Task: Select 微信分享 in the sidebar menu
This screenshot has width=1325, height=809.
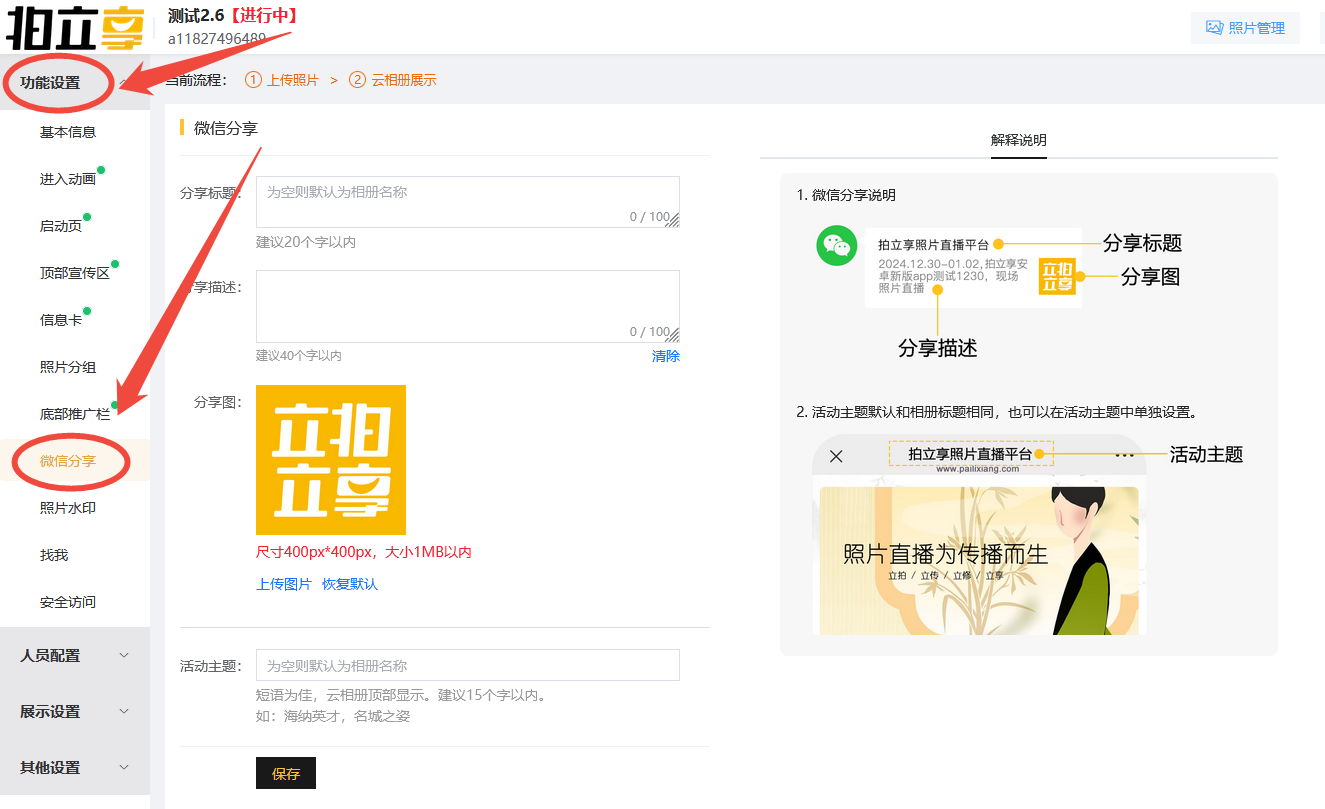Action: click(67, 461)
